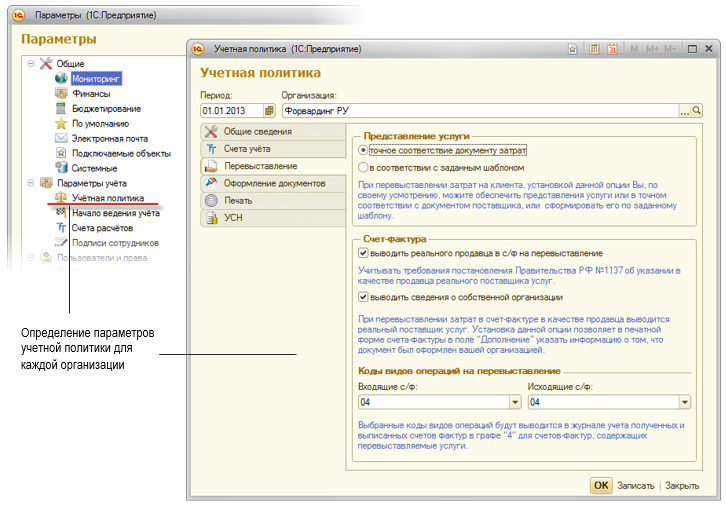Click the Организация field with Форвардинг РУ
This screenshot has height=506, width=726.
click(x=481, y=111)
